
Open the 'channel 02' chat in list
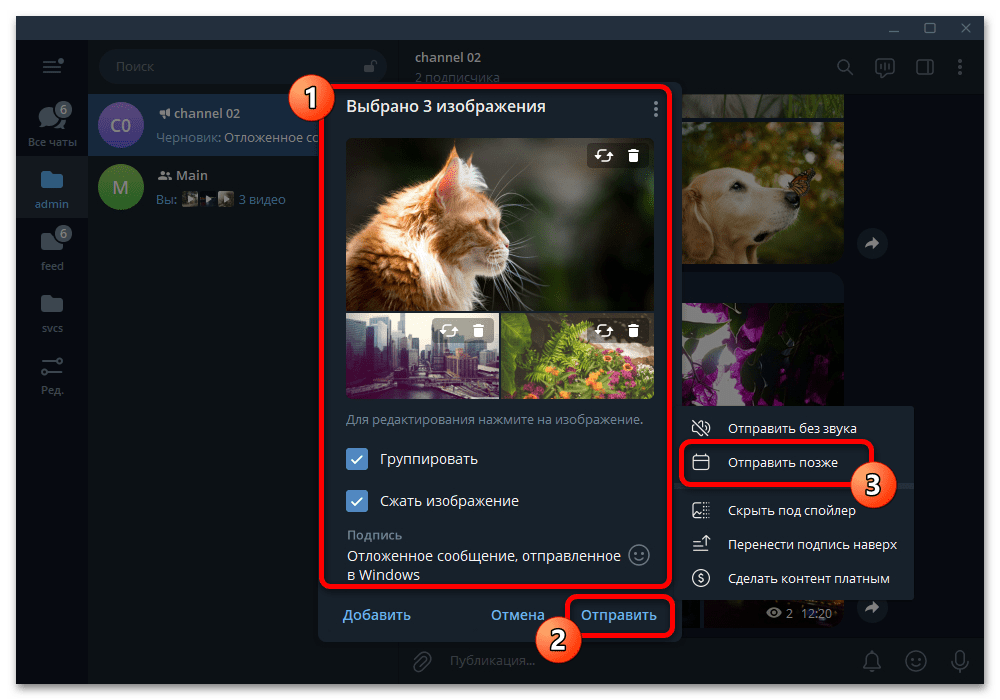pos(204,125)
